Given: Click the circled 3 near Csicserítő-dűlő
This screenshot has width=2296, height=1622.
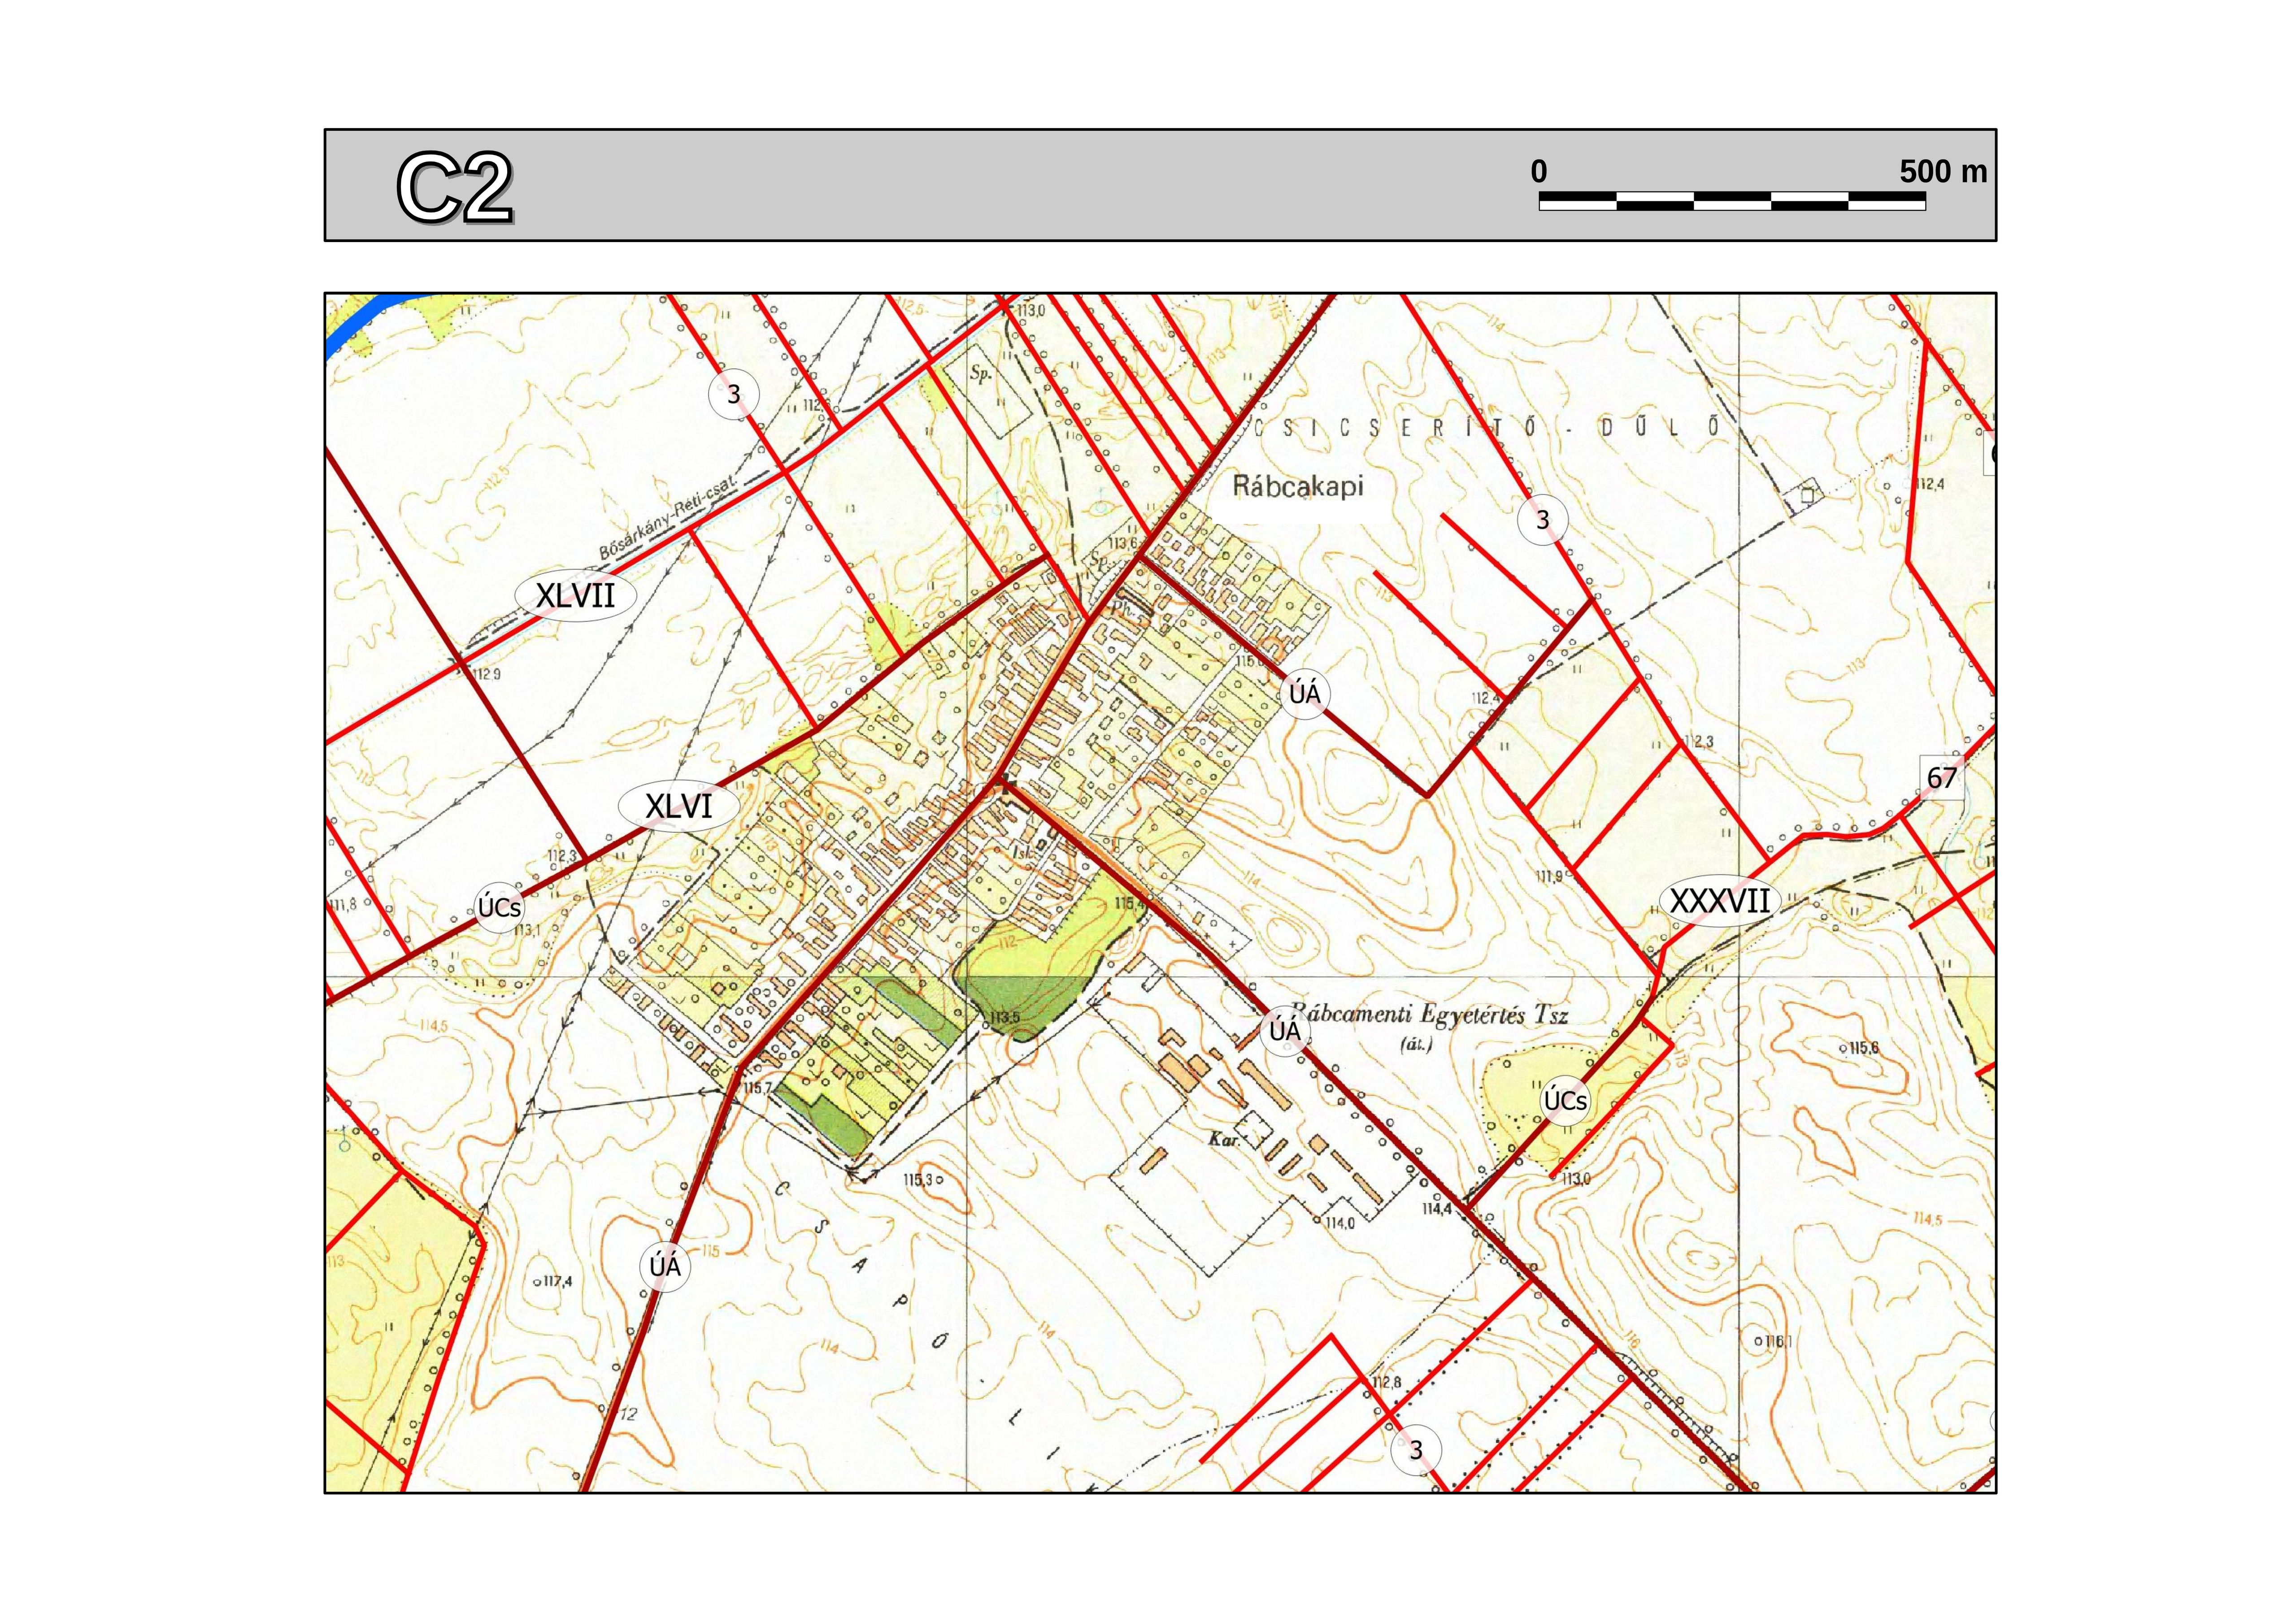Looking at the screenshot, I should tap(1542, 520).
